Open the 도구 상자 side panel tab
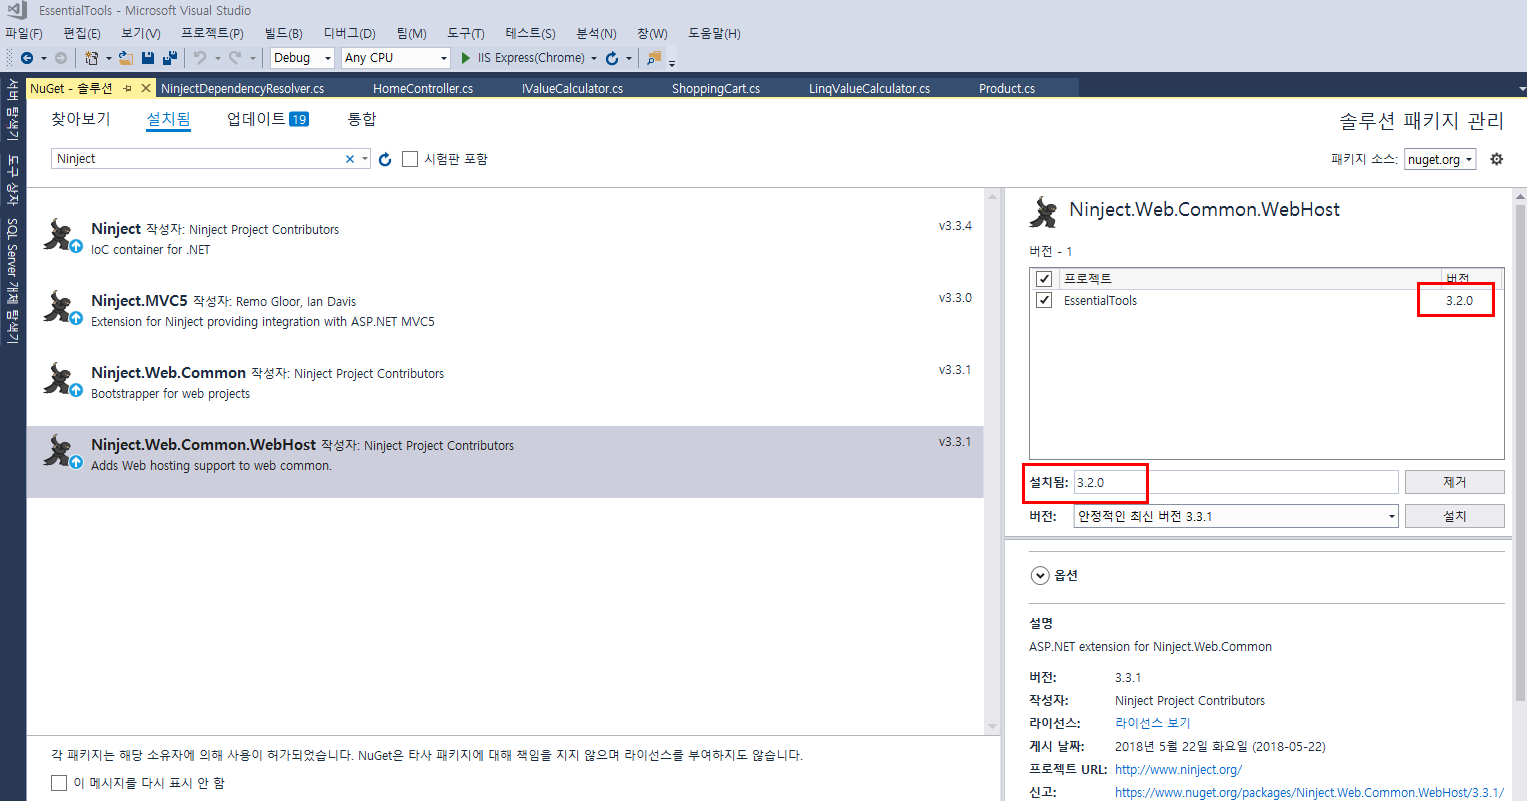The width and height of the screenshot is (1527, 801). pyautogui.click(x=12, y=180)
